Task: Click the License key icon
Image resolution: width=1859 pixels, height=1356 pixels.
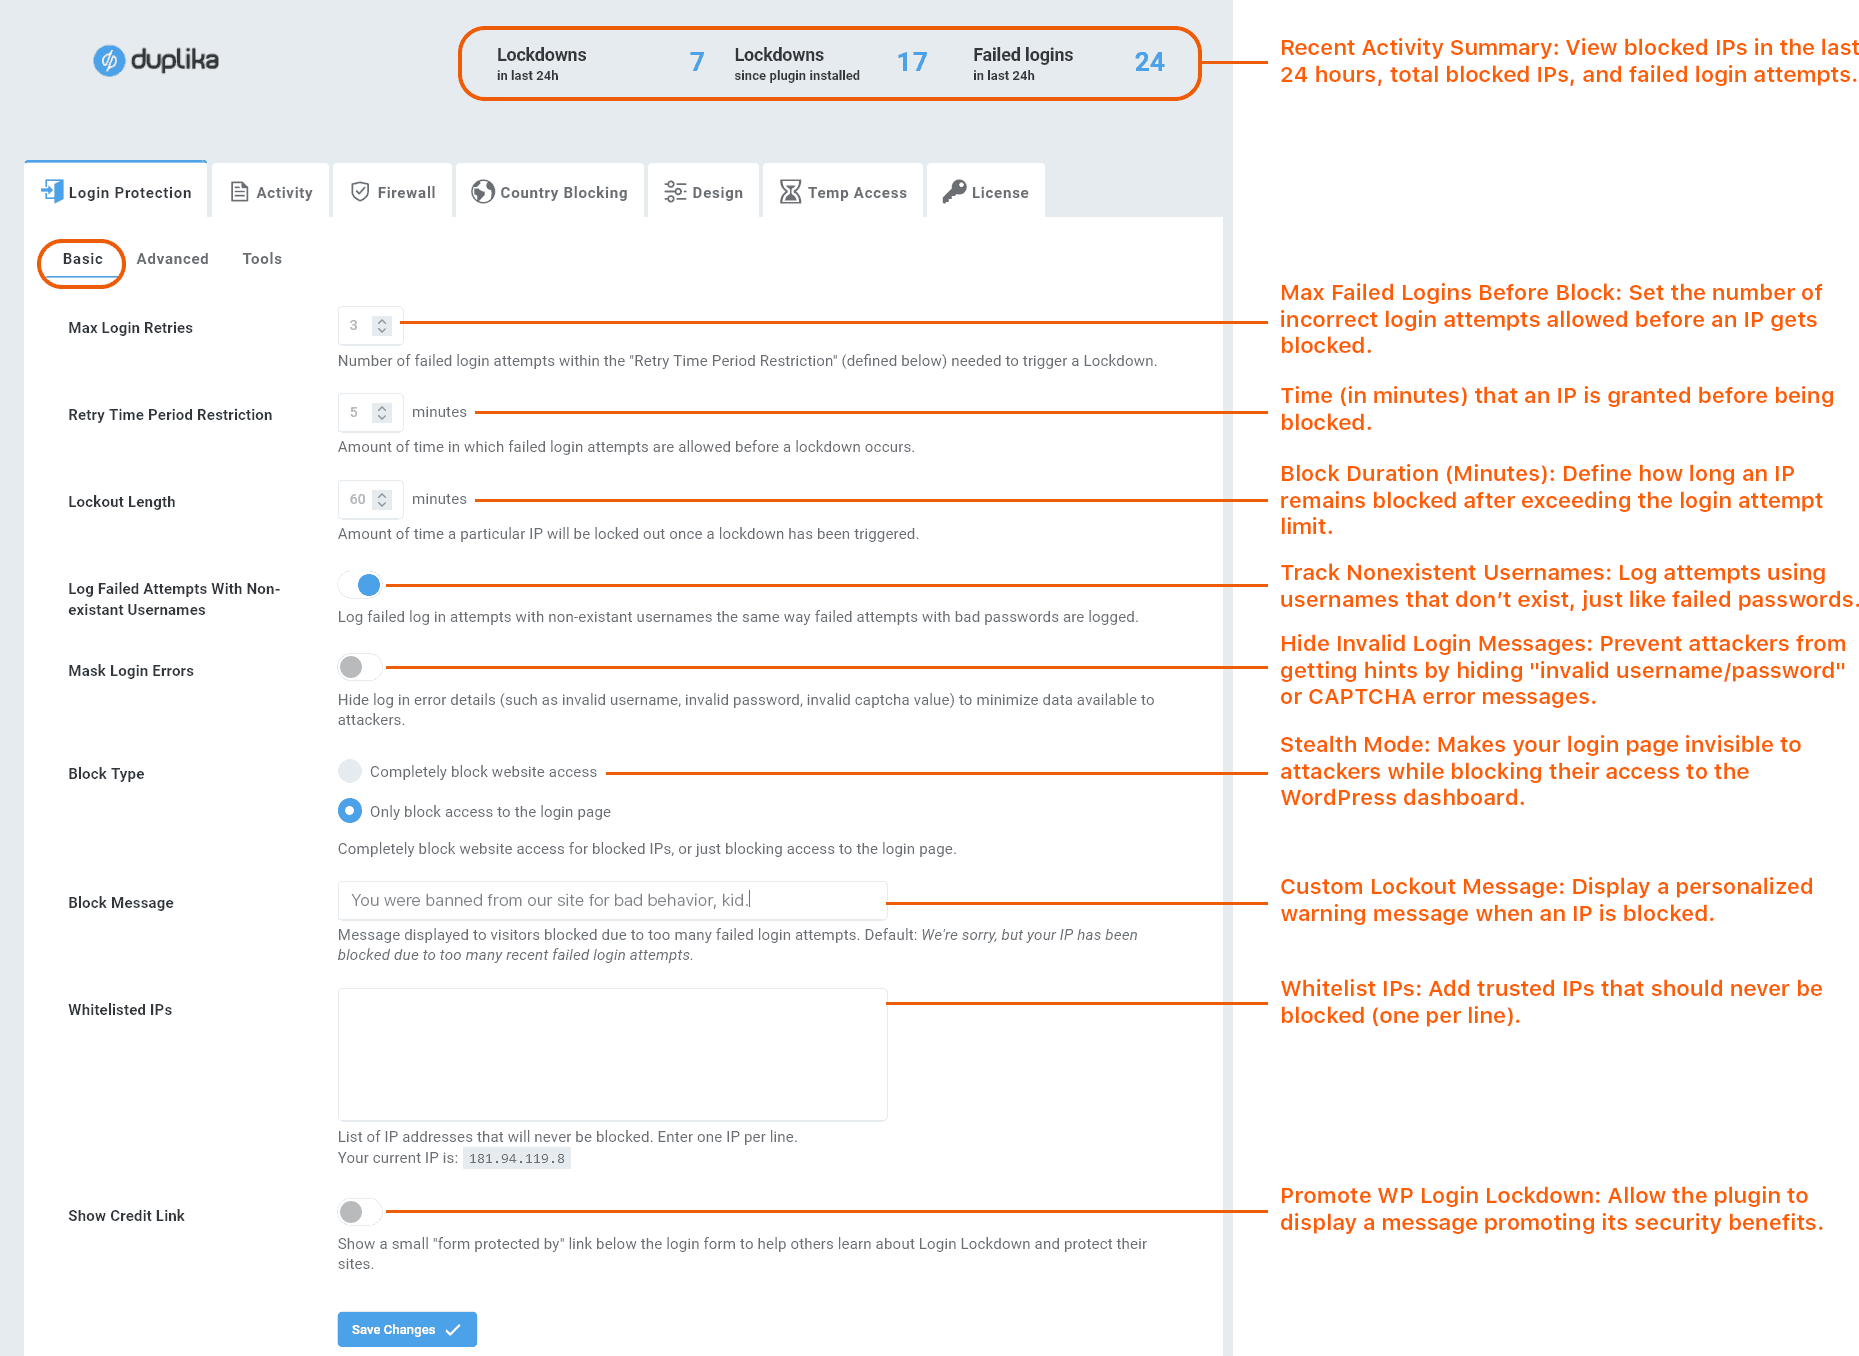Action: [955, 191]
